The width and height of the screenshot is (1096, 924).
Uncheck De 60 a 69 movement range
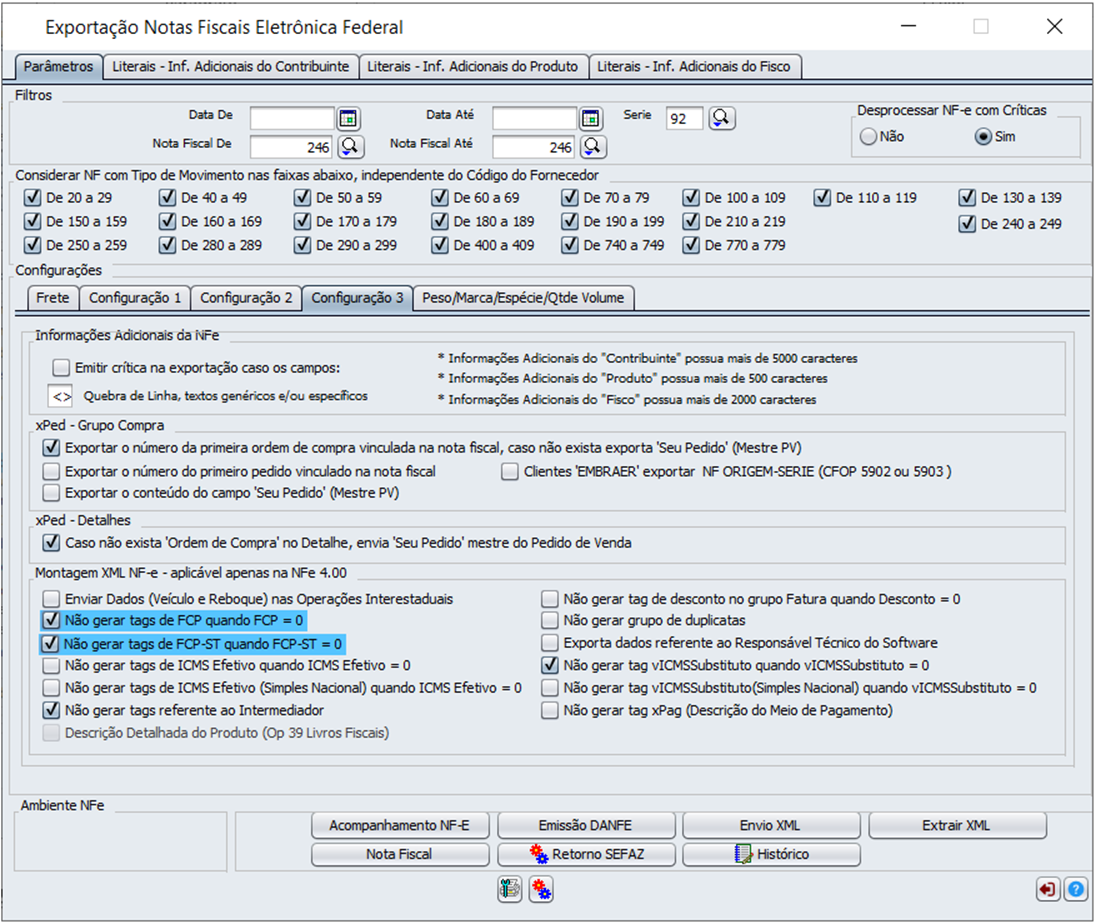click(x=440, y=198)
